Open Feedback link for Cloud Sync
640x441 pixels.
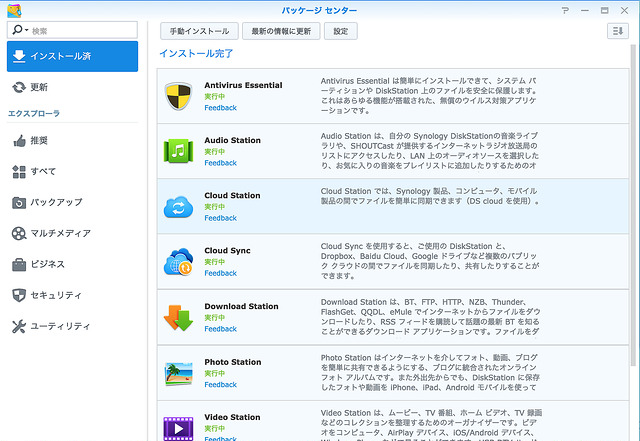[220, 273]
